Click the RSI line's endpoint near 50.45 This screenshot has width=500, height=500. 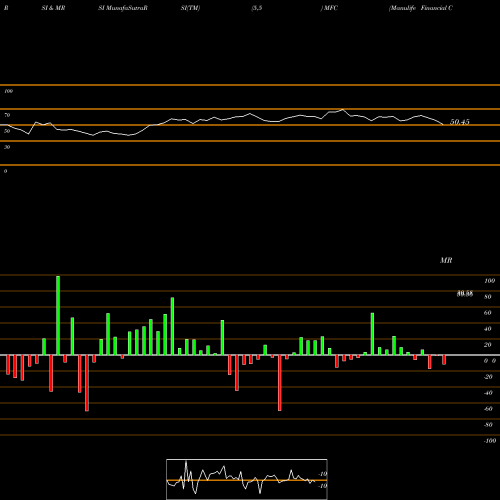coord(443,125)
